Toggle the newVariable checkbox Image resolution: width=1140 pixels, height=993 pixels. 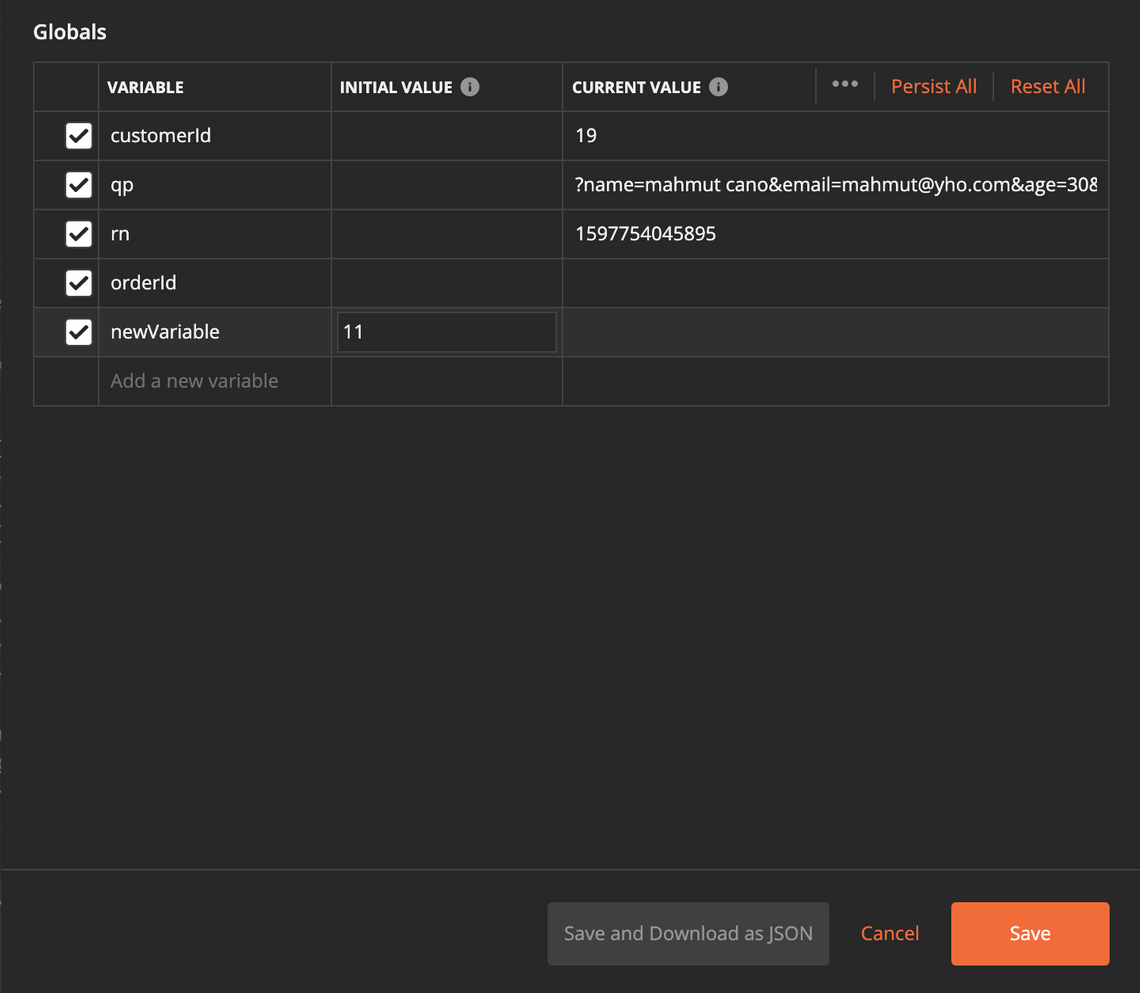[x=79, y=332]
